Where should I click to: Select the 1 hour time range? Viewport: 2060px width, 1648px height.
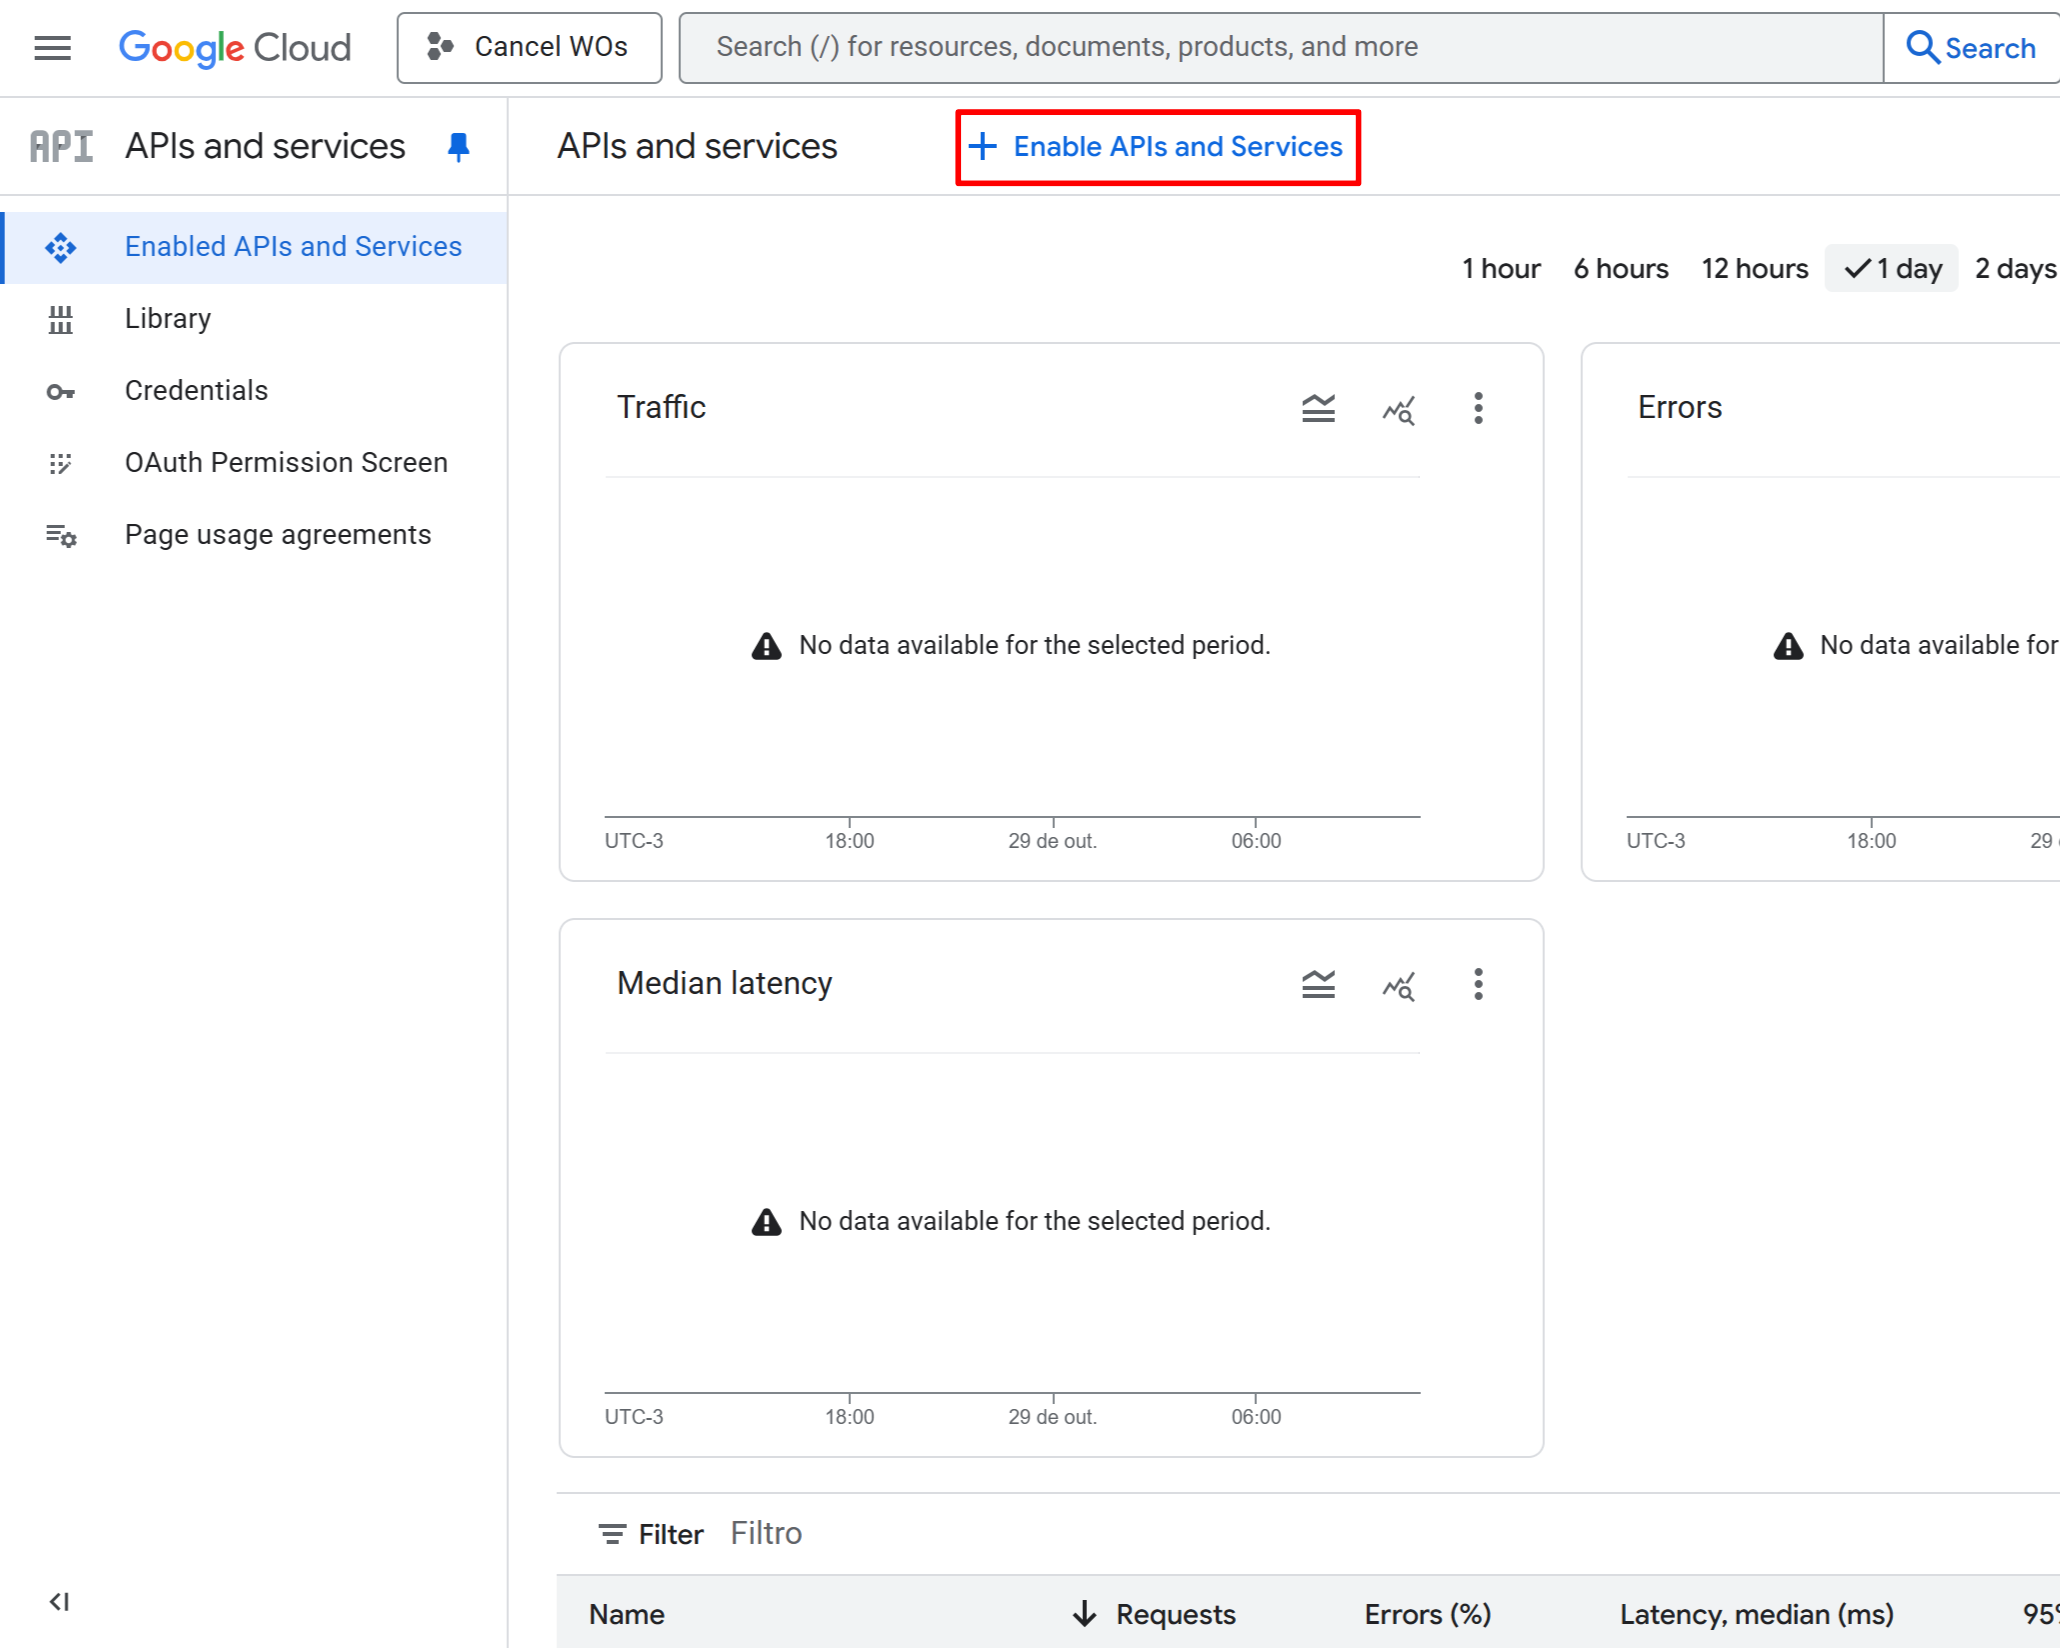click(1500, 268)
